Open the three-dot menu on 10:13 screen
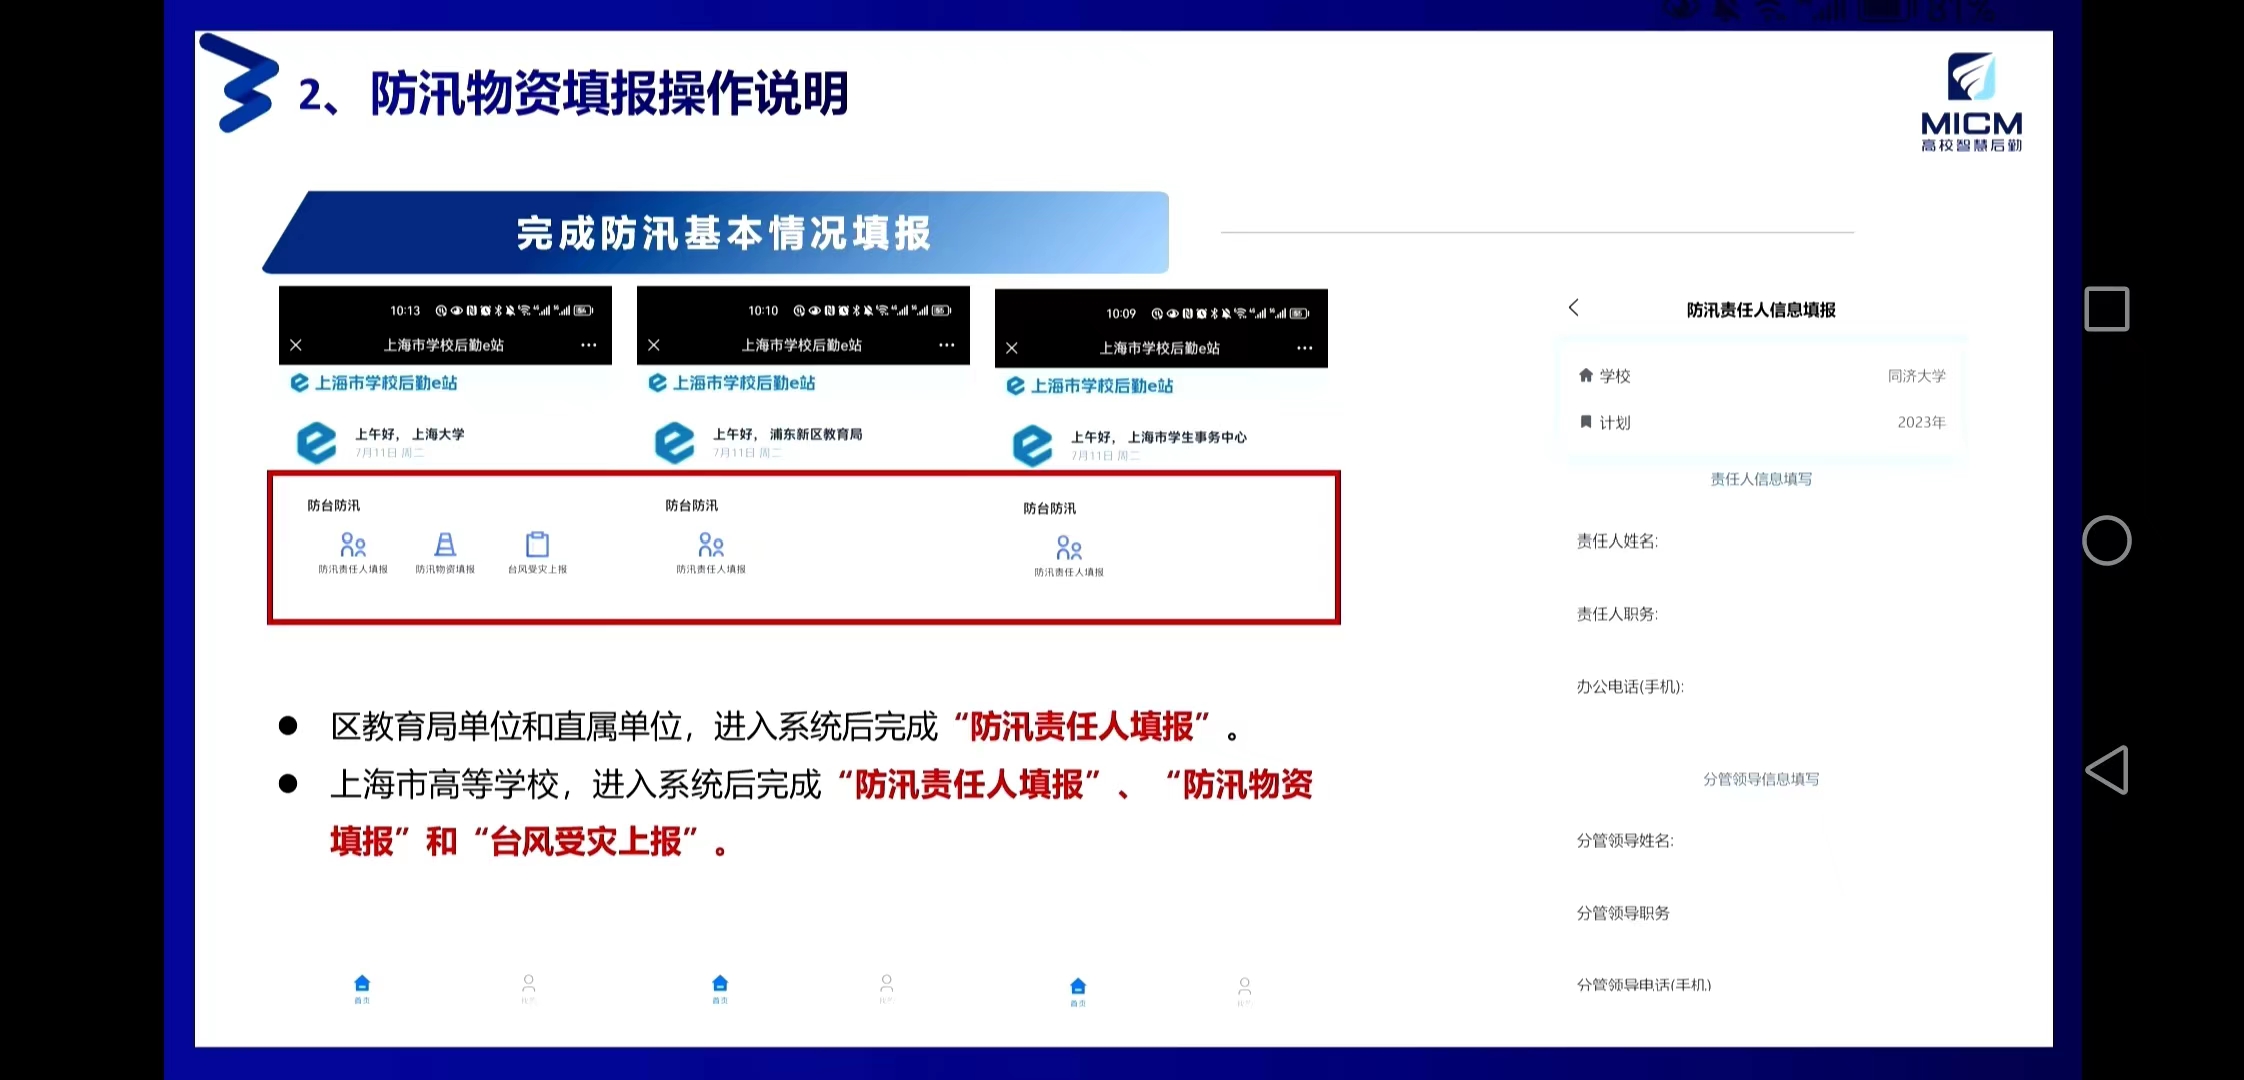Viewport: 2244px width, 1080px height. (588, 345)
